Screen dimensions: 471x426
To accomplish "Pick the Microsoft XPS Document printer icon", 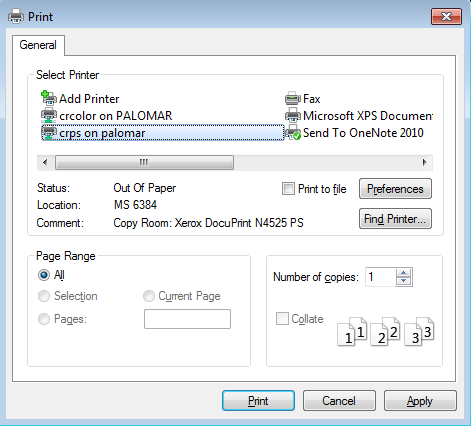I will coord(293,115).
